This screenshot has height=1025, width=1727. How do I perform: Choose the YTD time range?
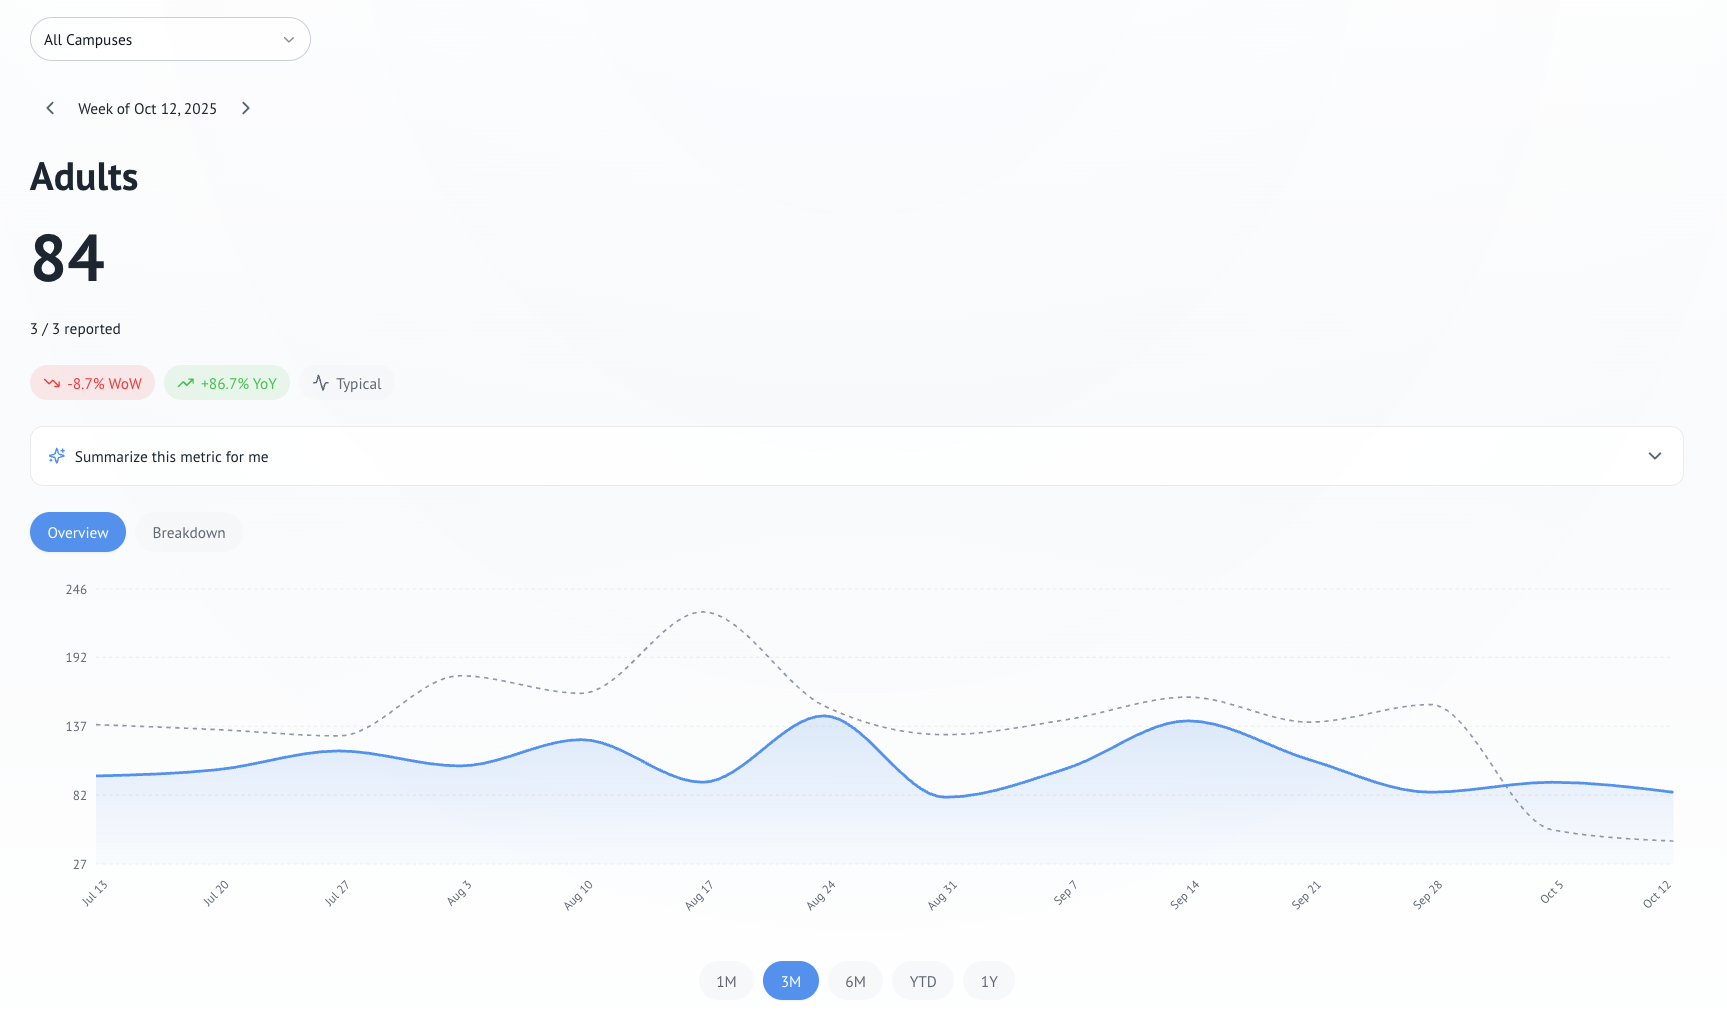click(x=923, y=981)
